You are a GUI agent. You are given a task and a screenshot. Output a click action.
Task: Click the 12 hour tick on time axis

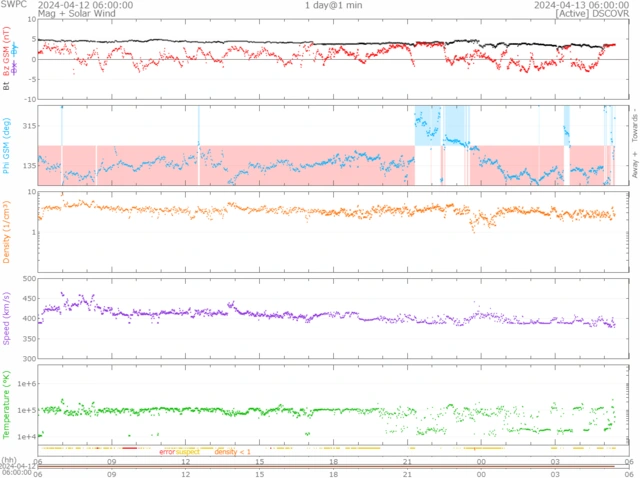(186, 462)
